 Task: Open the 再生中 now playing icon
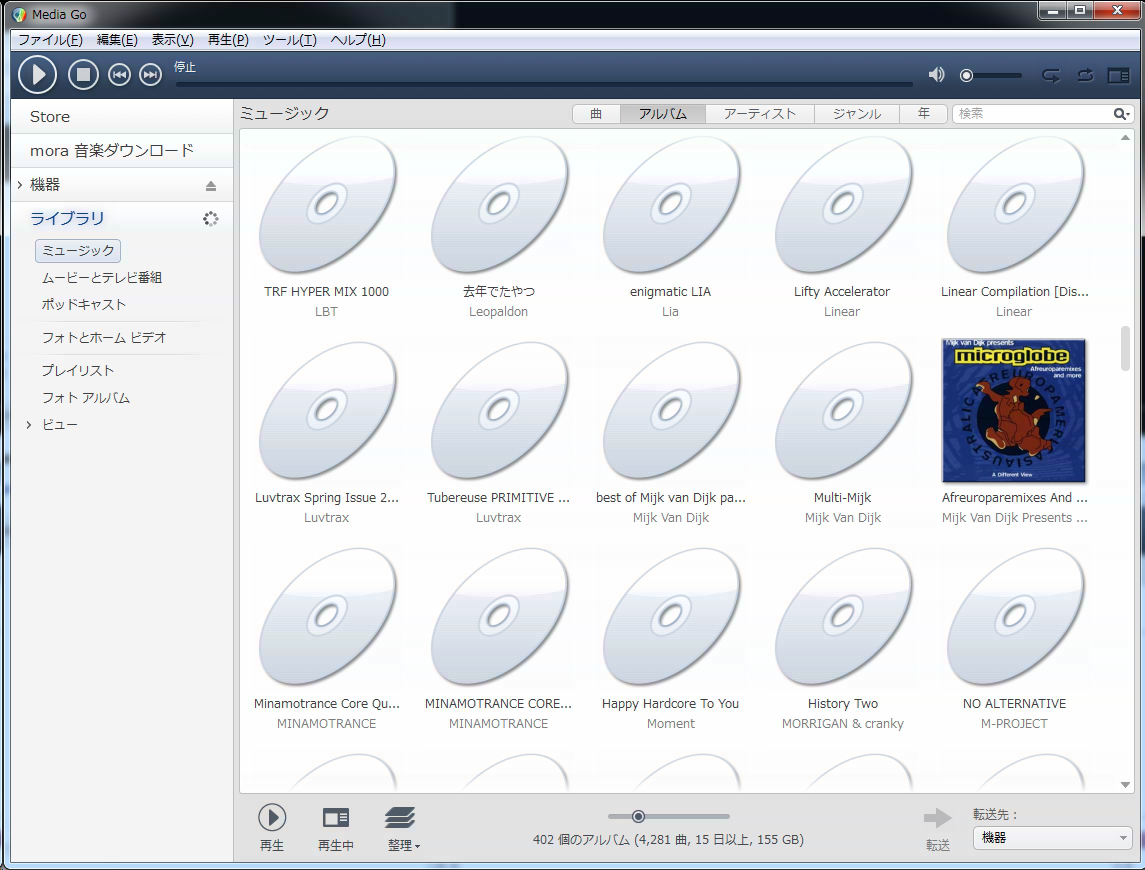[336, 817]
